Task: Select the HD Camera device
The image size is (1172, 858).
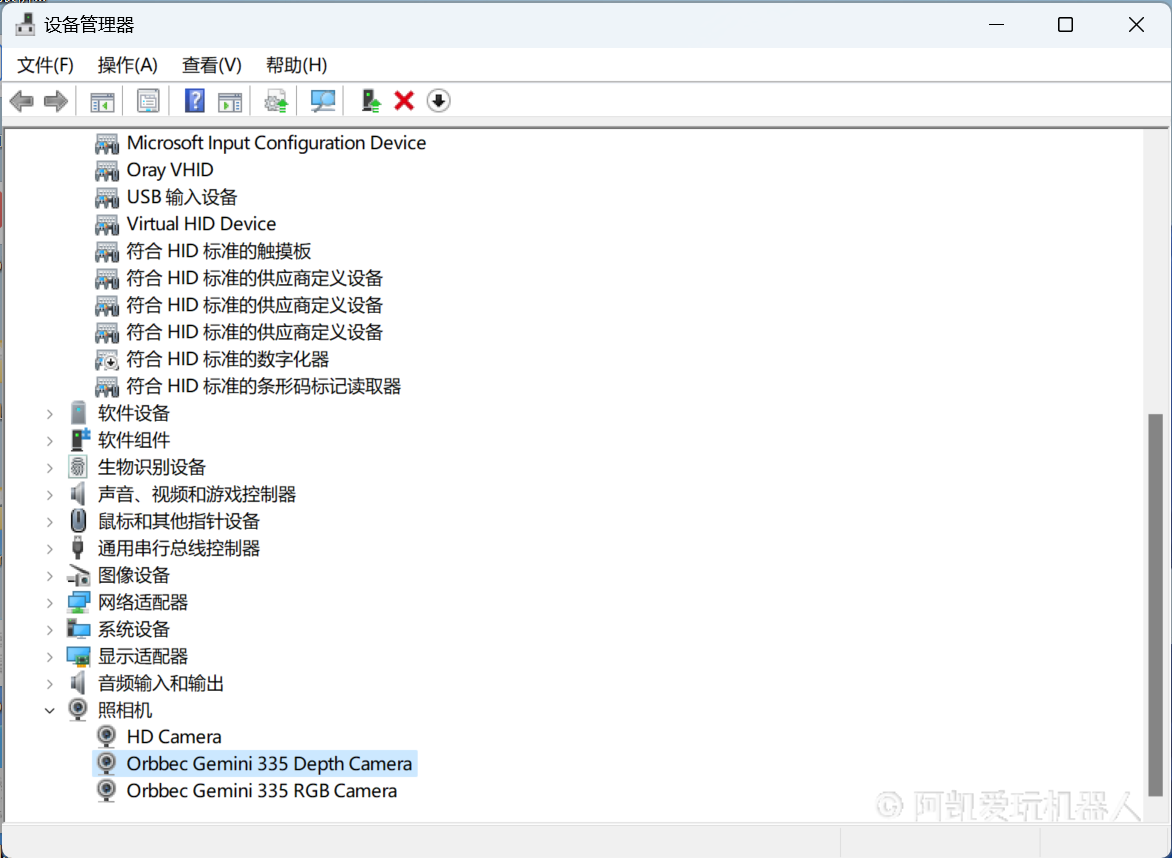Action: tap(173, 737)
